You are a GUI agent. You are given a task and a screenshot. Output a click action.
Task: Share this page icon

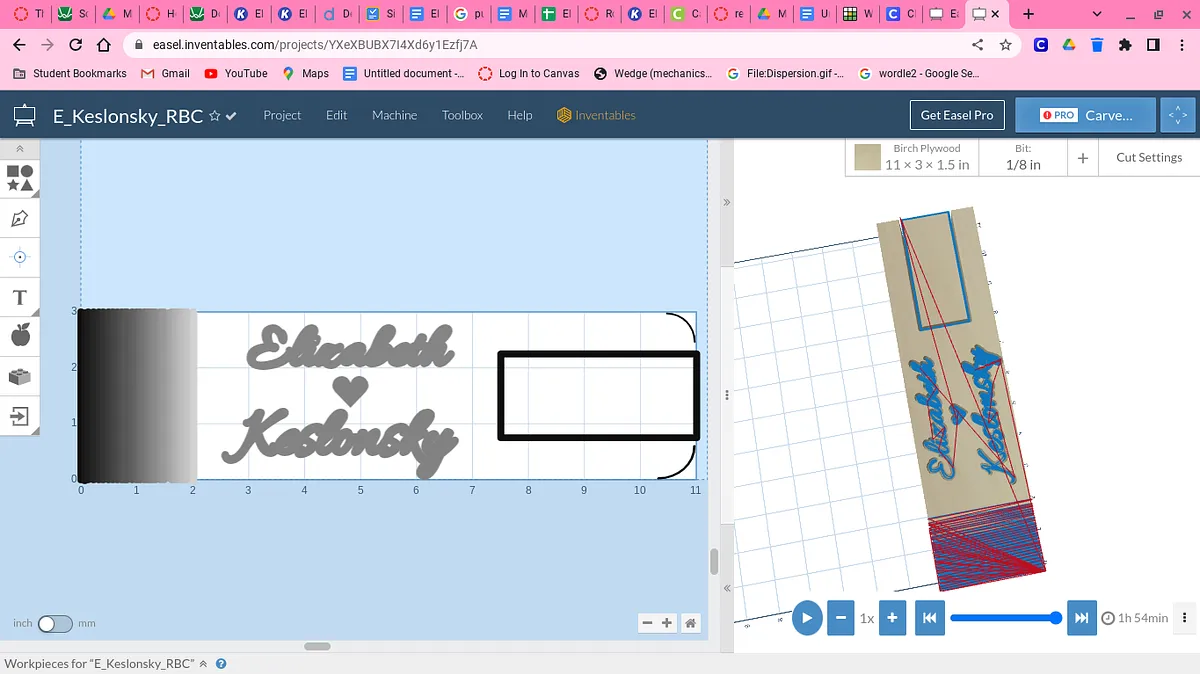(x=978, y=45)
